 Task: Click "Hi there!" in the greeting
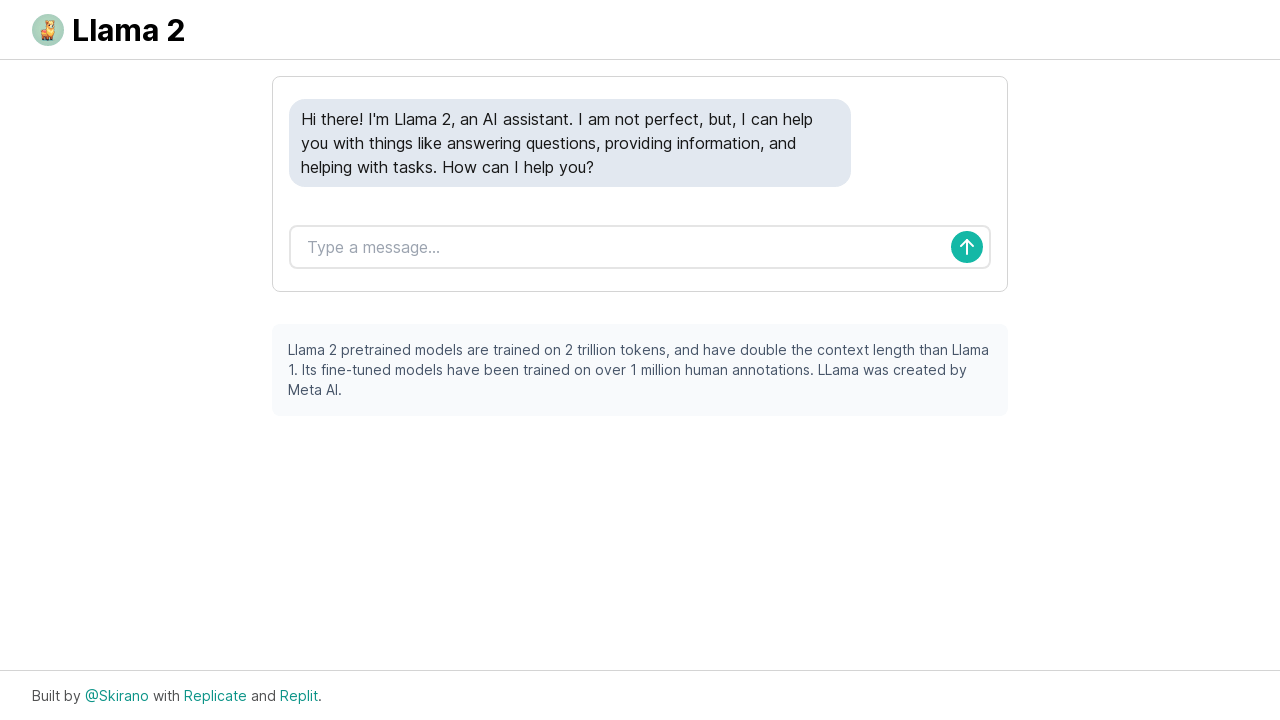click(x=332, y=119)
